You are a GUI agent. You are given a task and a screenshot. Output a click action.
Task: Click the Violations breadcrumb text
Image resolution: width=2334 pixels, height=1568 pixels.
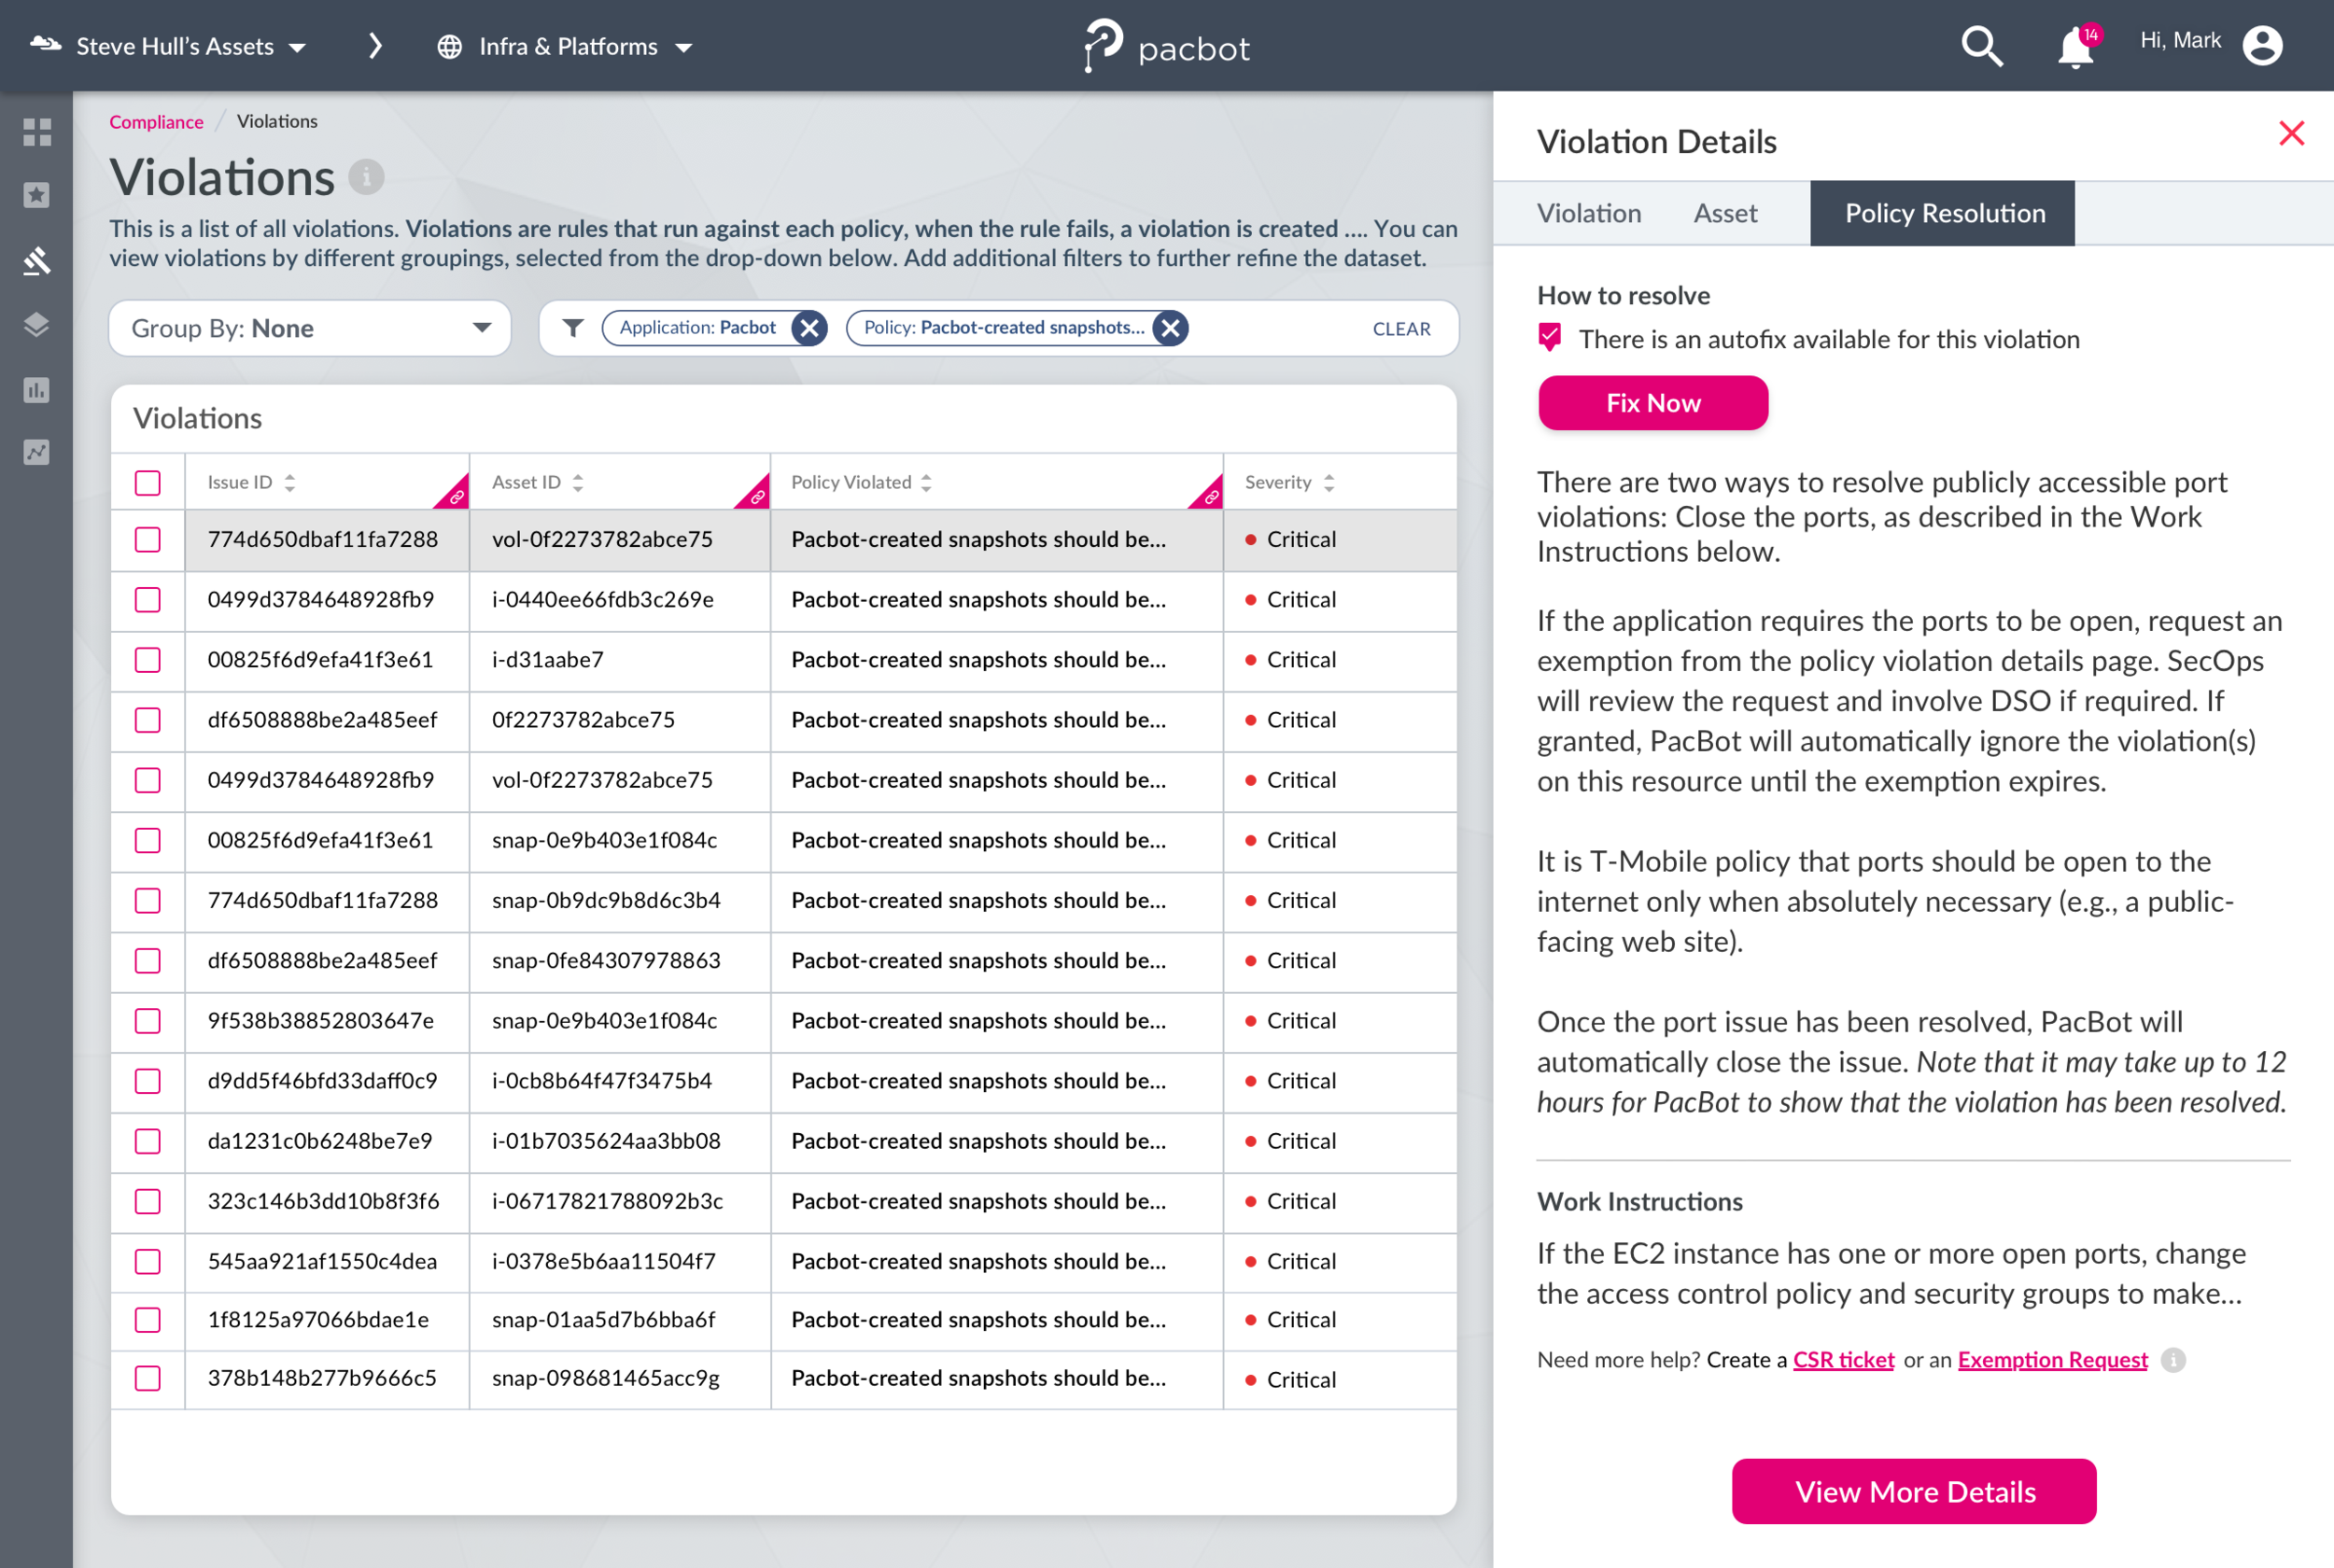(277, 121)
